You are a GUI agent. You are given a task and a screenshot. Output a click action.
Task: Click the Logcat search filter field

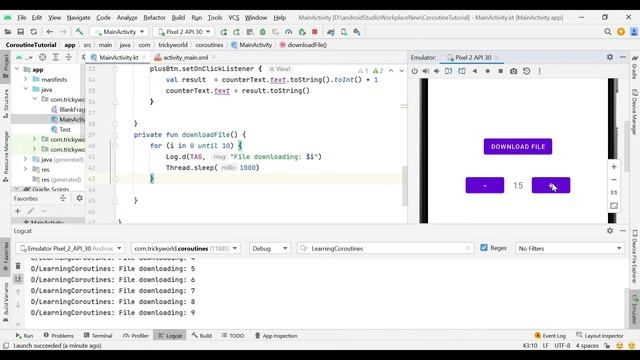(x=385, y=248)
